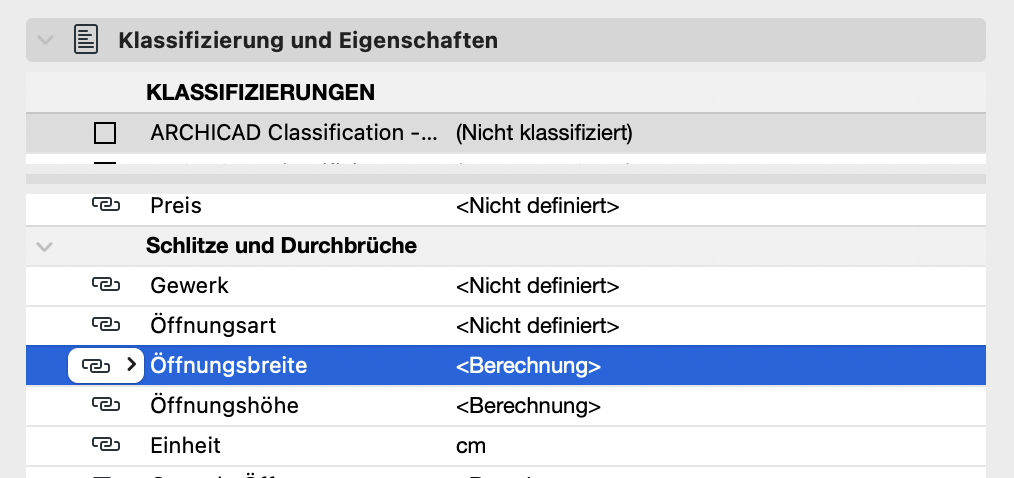Click the Nicht klassifiziert value
Viewport: 1014px width, 478px height.
tap(544, 133)
